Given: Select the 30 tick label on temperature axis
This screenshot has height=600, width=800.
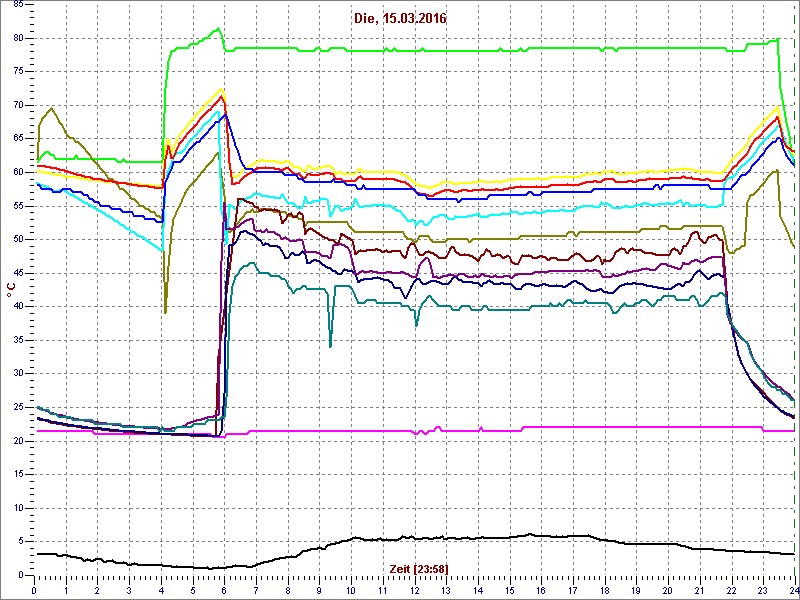Looking at the screenshot, I should tap(17, 374).
